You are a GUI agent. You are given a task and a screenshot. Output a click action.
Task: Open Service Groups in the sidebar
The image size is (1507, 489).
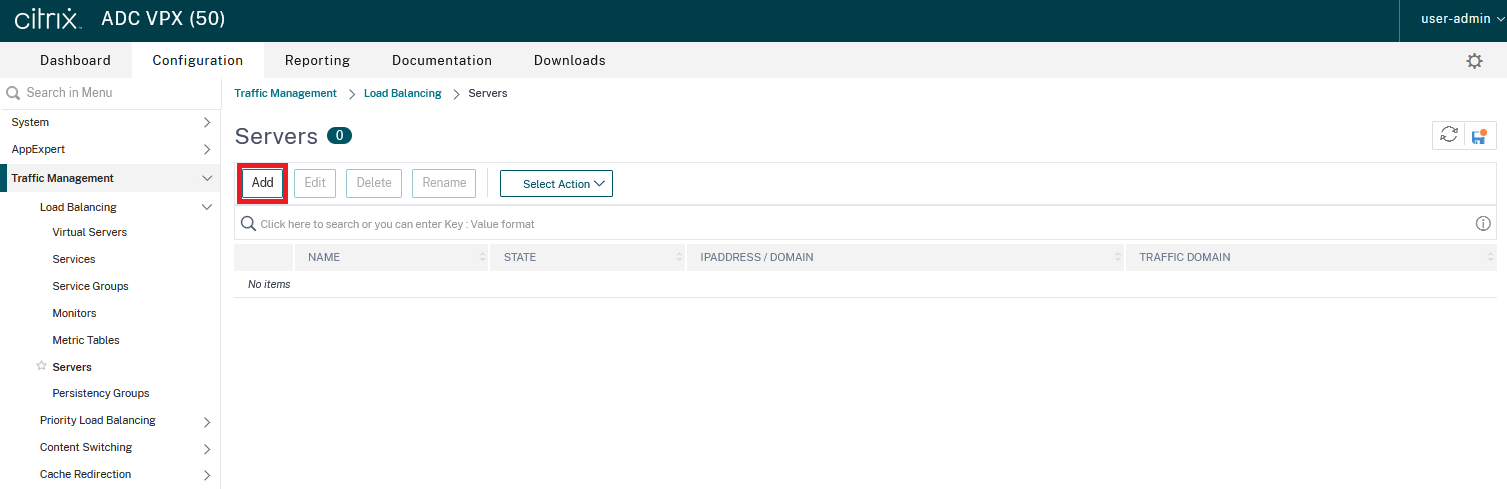tap(90, 286)
